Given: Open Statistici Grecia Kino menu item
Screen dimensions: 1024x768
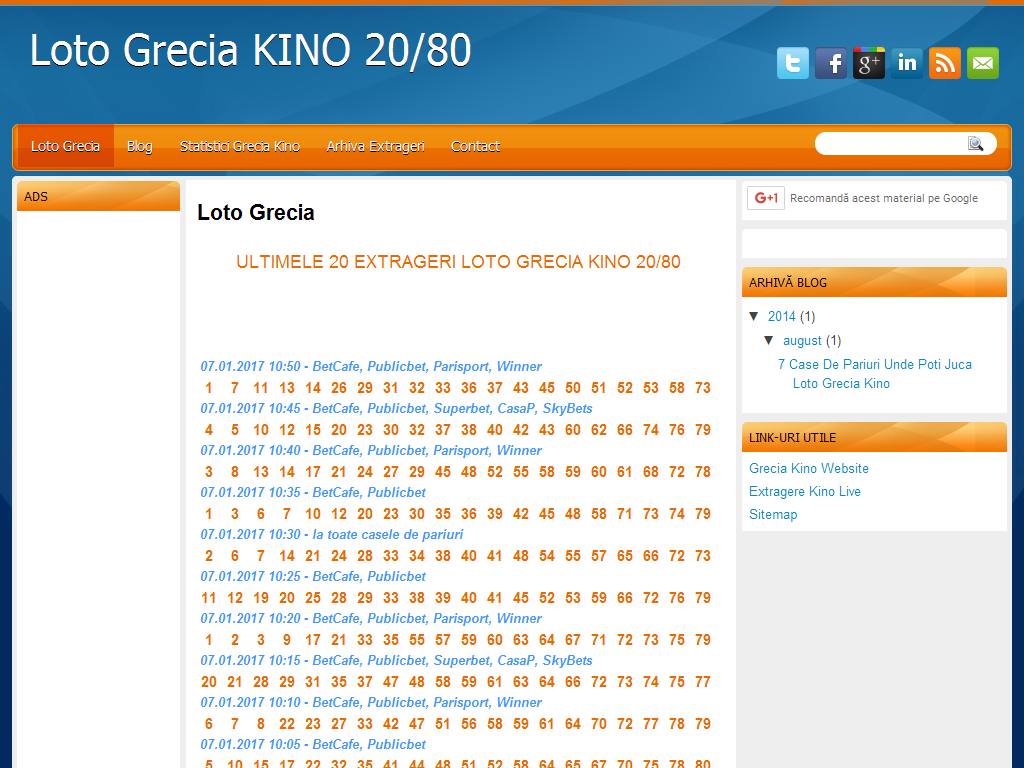Looking at the screenshot, I should (x=240, y=146).
